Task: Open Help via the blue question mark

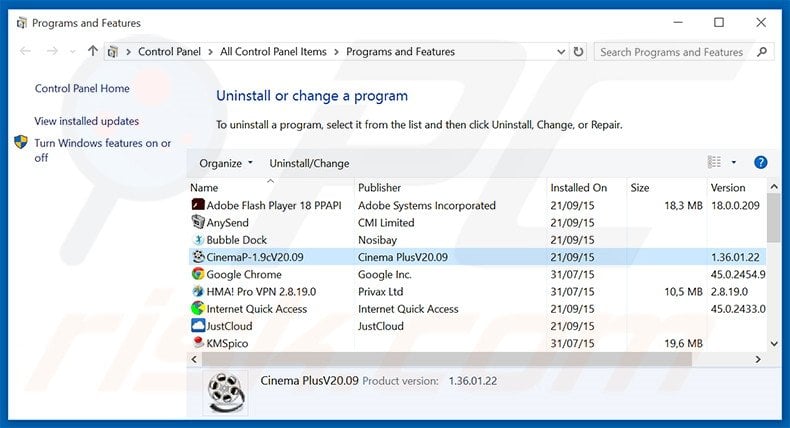Action: (x=760, y=162)
